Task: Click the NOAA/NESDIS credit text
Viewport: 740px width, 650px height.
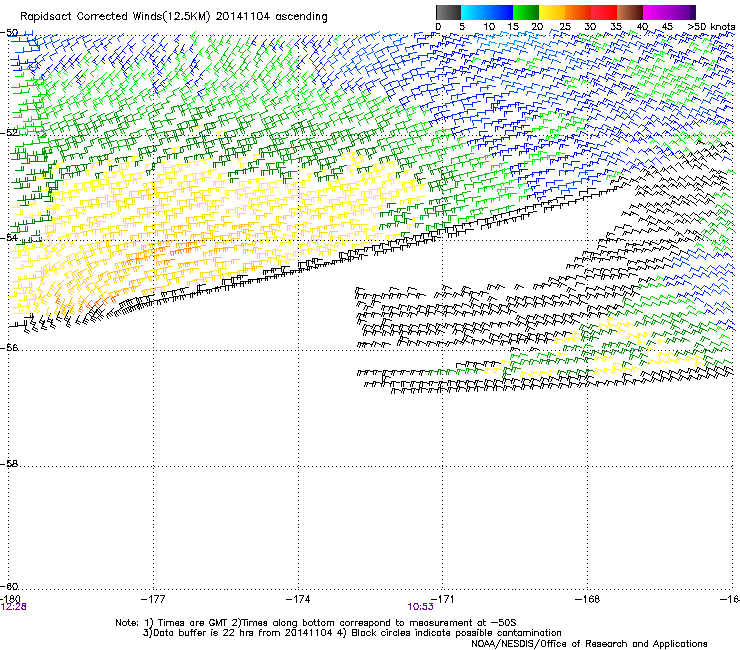Action: [589, 644]
